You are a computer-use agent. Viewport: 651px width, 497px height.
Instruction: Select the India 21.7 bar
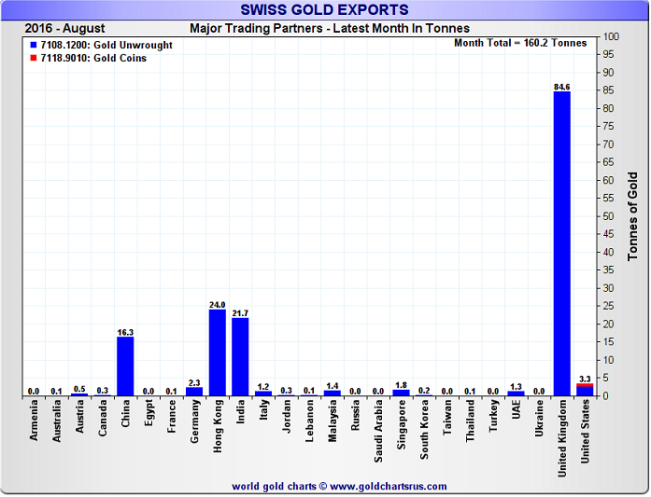(240, 357)
